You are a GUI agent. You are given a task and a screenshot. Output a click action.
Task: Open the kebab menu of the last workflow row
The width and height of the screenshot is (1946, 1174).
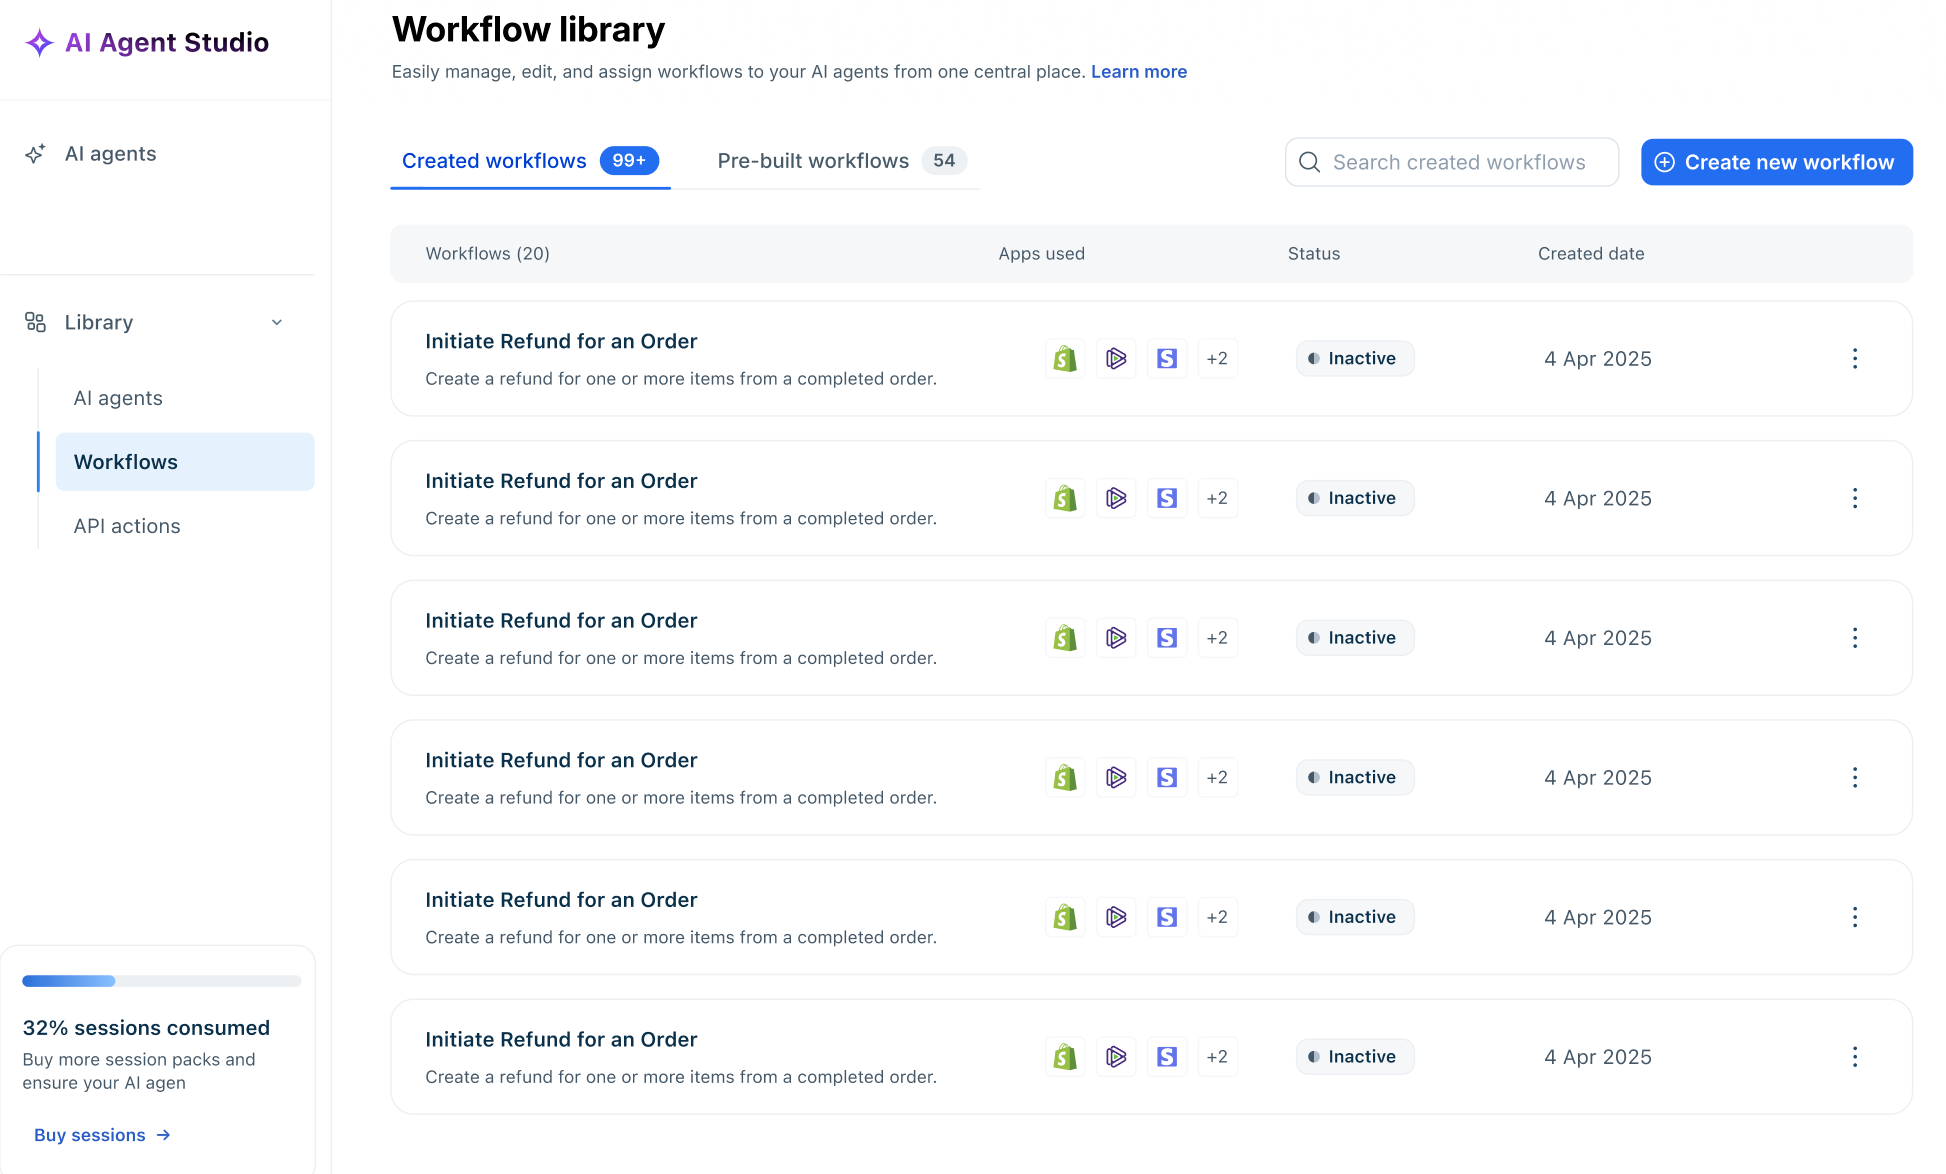click(x=1854, y=1057)
